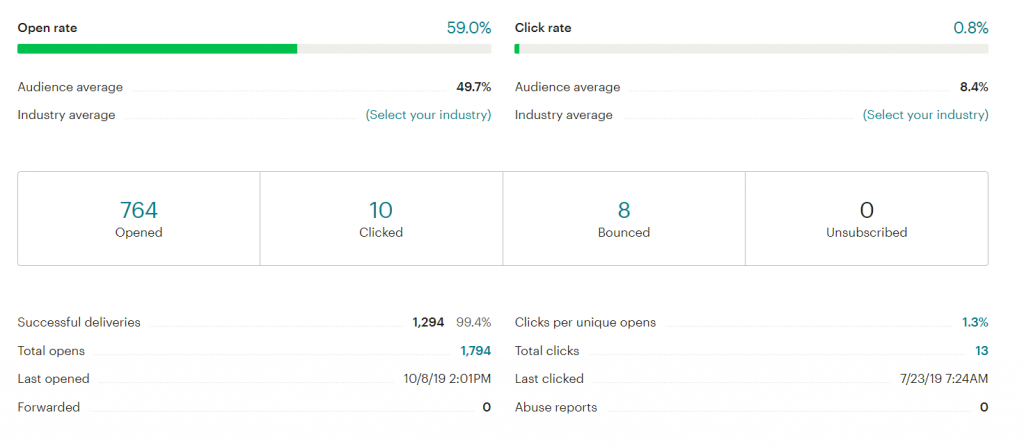Image resolution: width=1024 pixels, height=447 pixels.
Task: Click the green Open rate progress bar
Action: click(x=157, y=48)
